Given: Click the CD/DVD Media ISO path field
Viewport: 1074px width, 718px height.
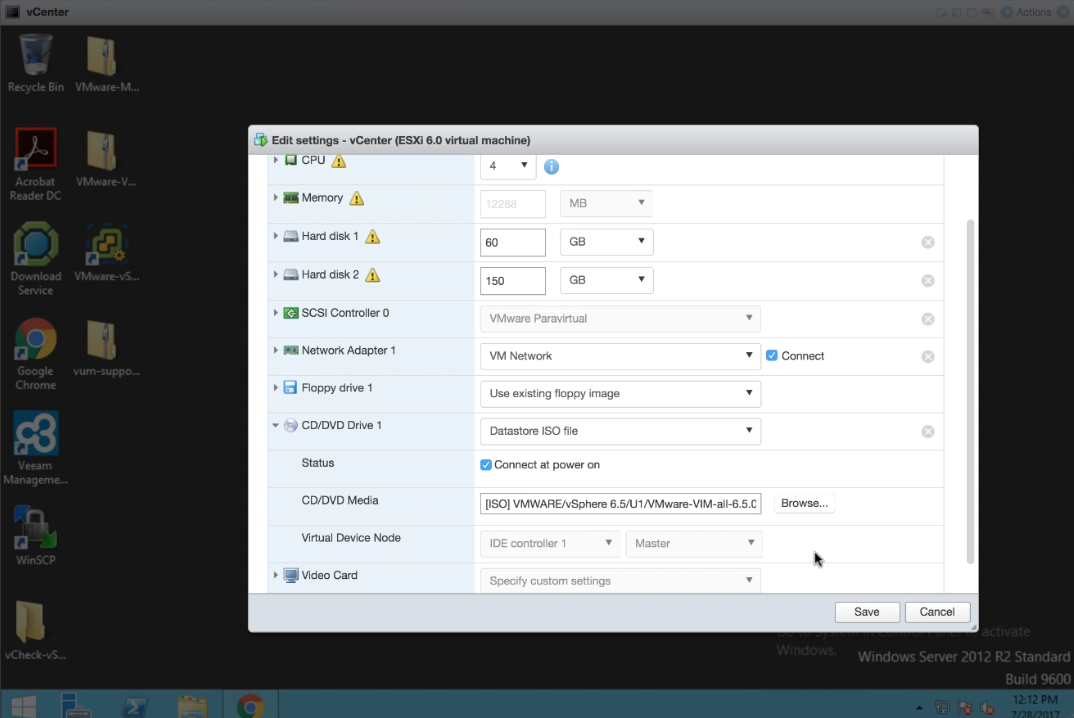Looking at the screenshot, I should tap(620, 504).
